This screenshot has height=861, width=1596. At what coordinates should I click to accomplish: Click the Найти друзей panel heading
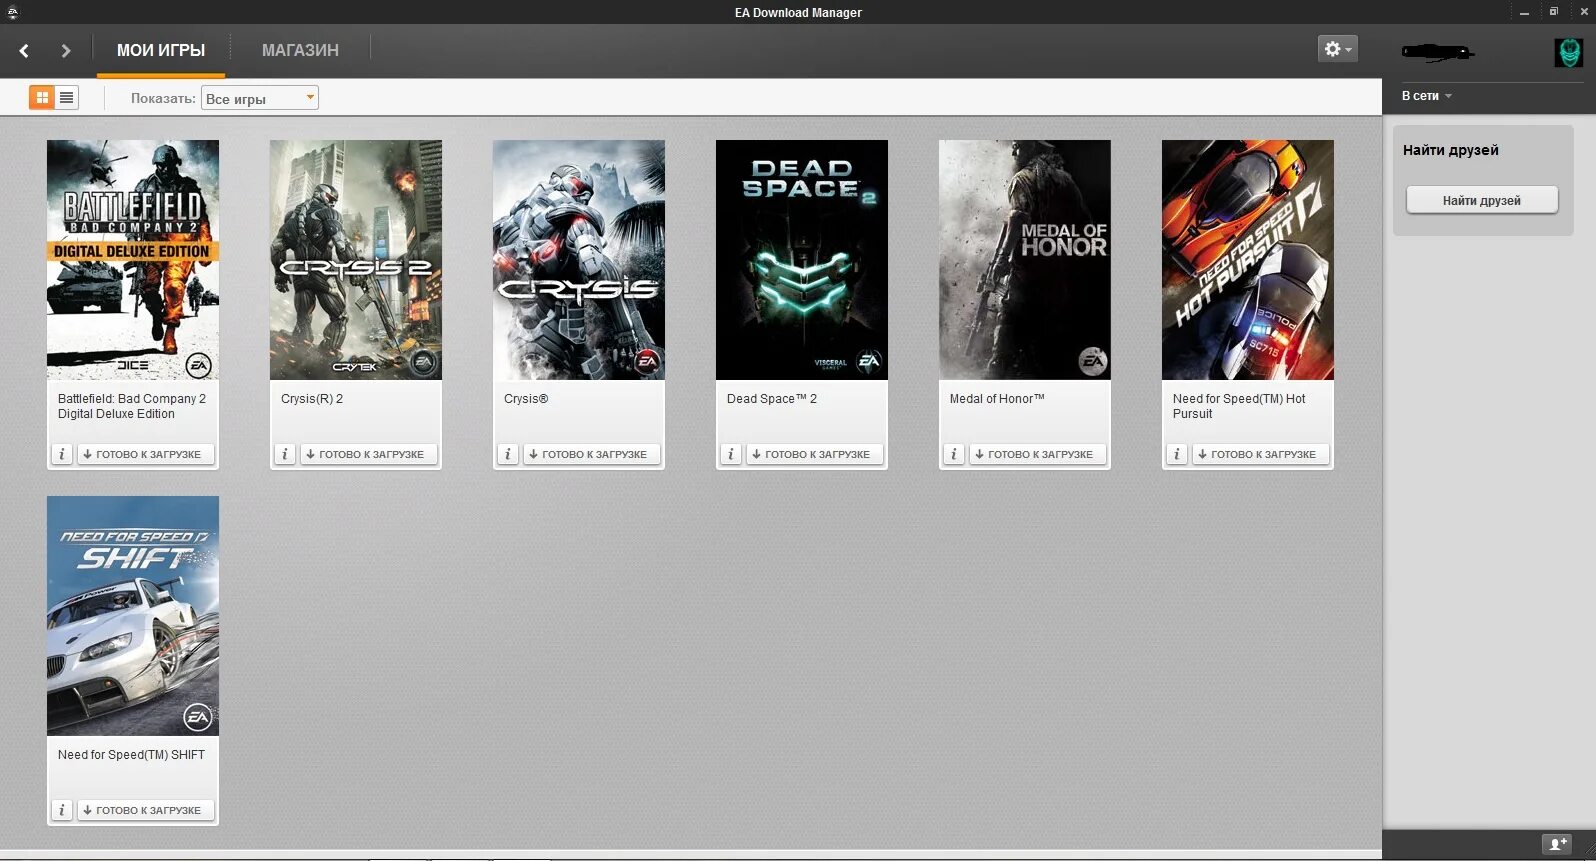[x=1451, y=150]
